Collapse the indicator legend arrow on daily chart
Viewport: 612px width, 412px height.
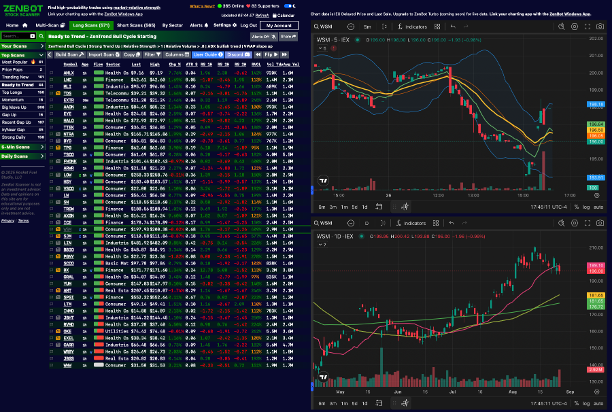[x=322, y=245]
